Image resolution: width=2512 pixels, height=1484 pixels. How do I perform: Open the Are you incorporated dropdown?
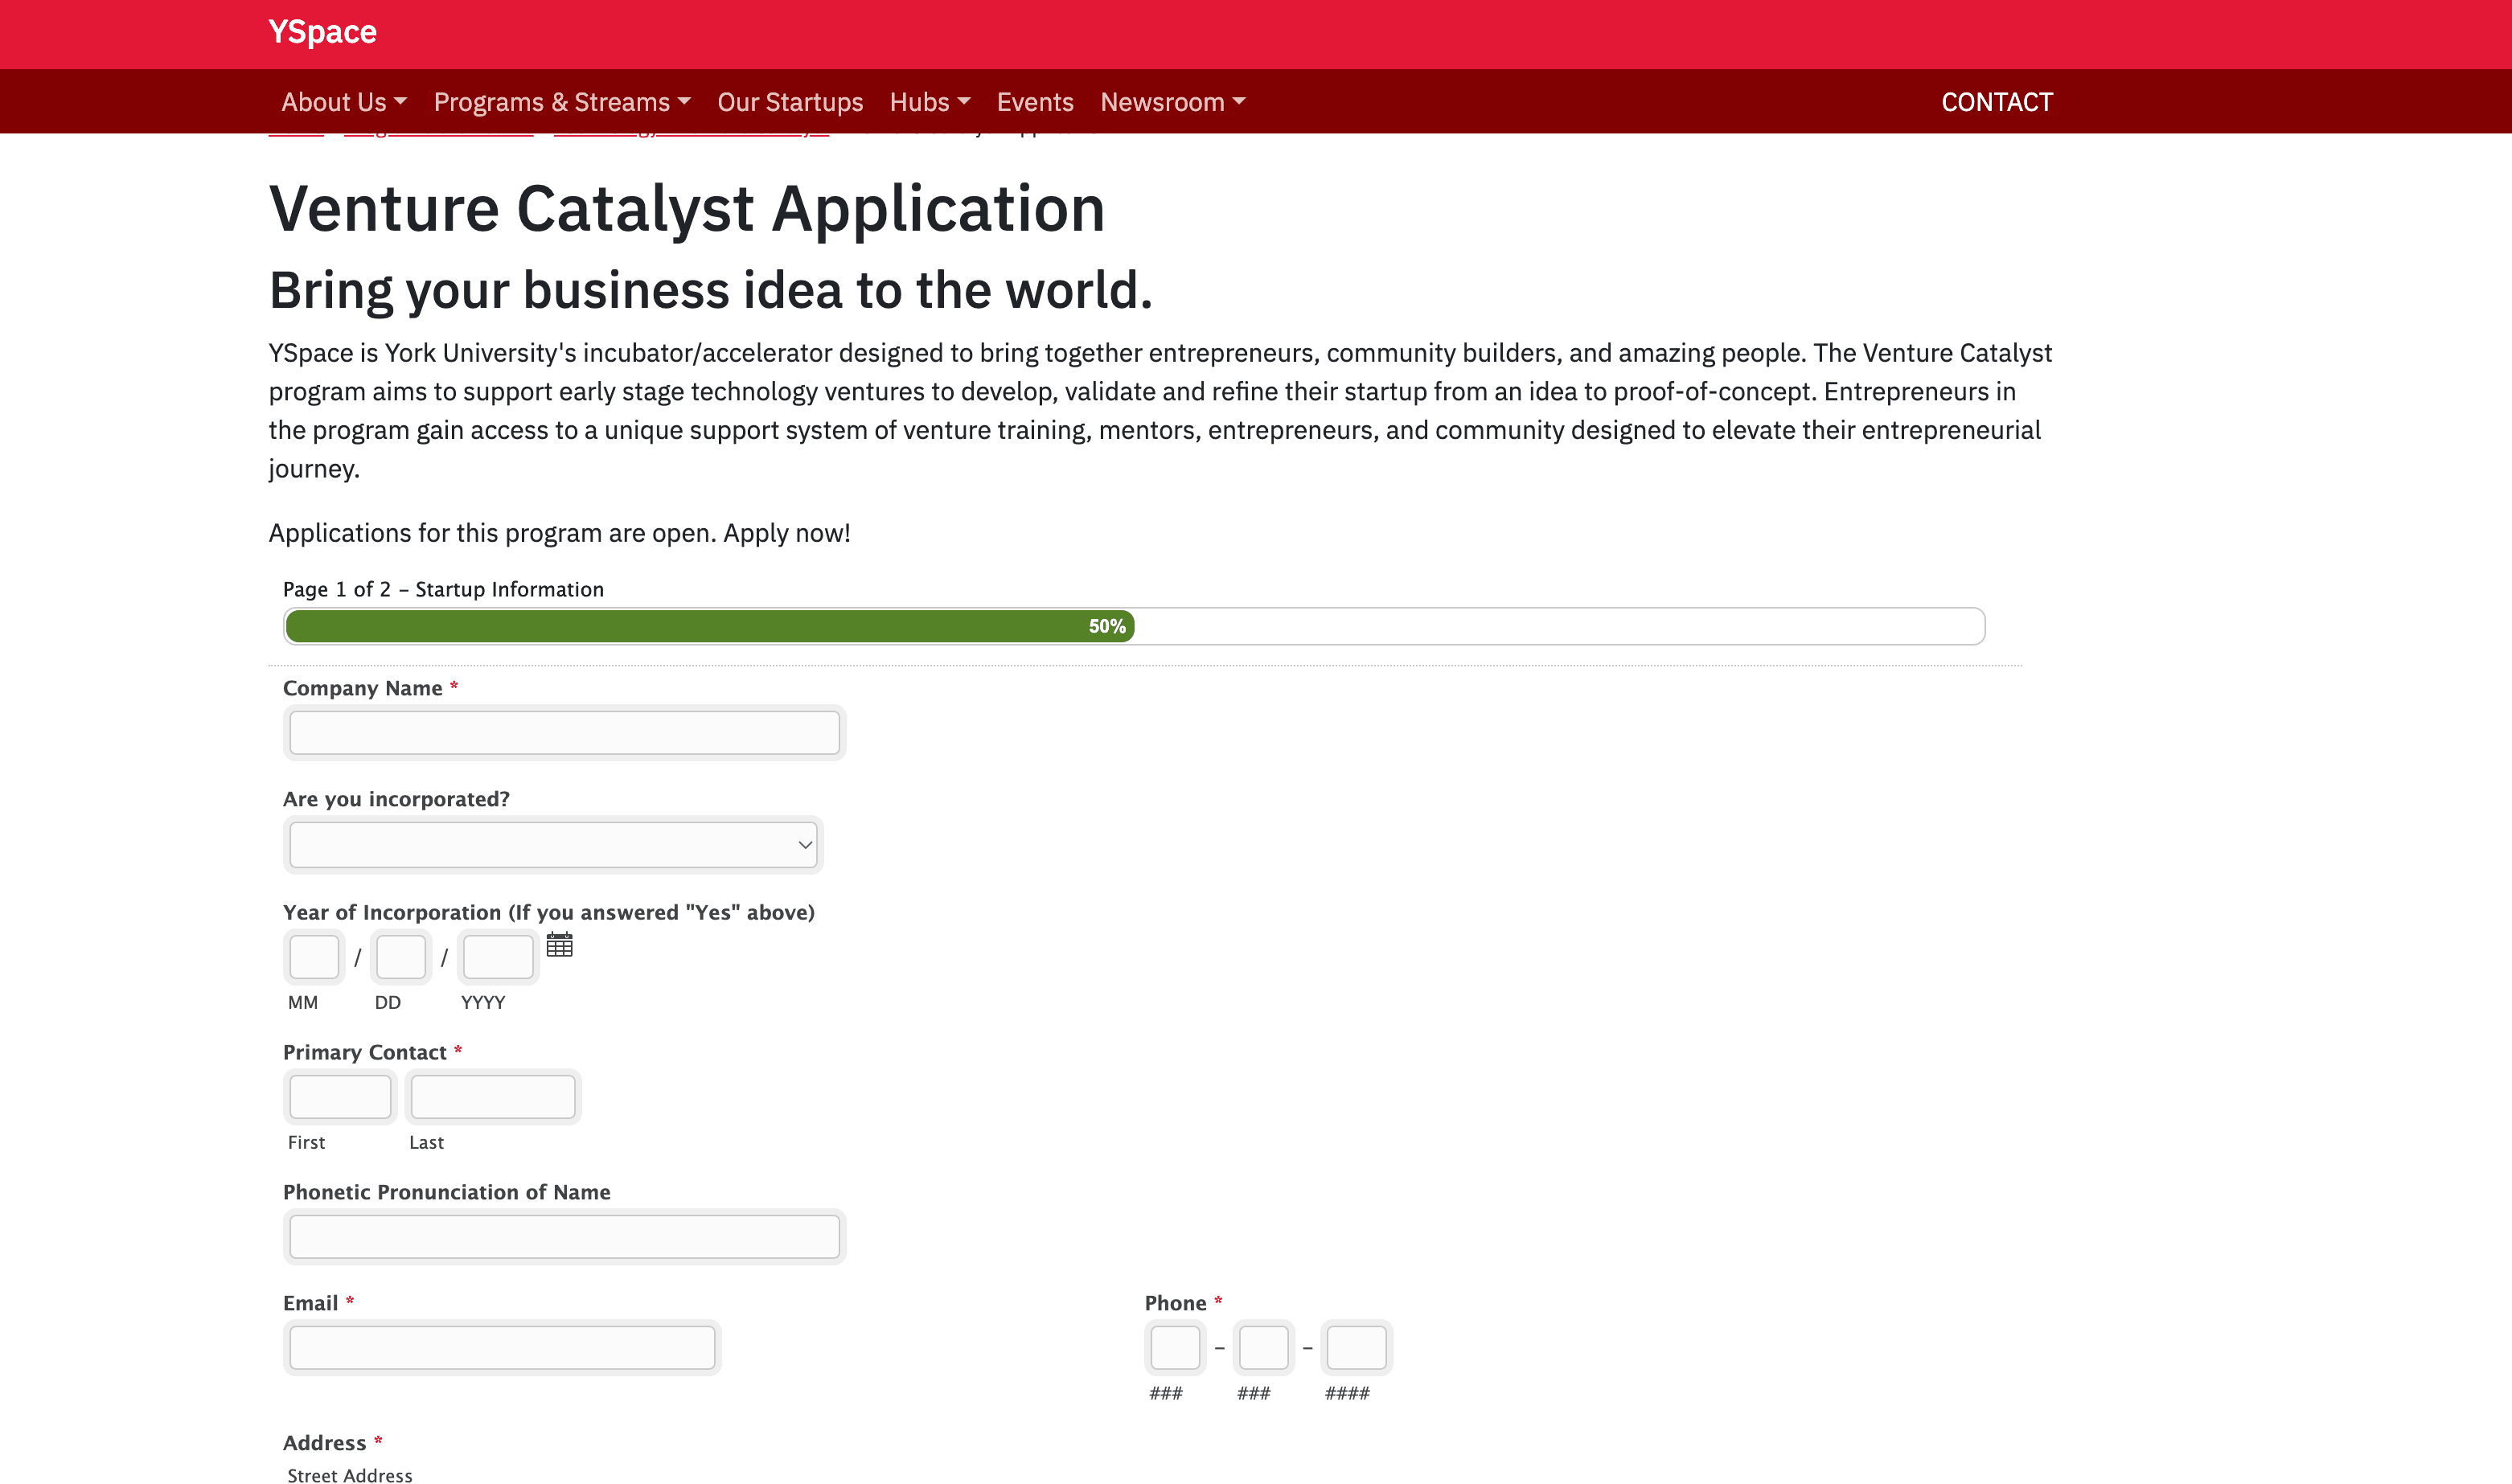pyautogui.click(x=553, y=845)
